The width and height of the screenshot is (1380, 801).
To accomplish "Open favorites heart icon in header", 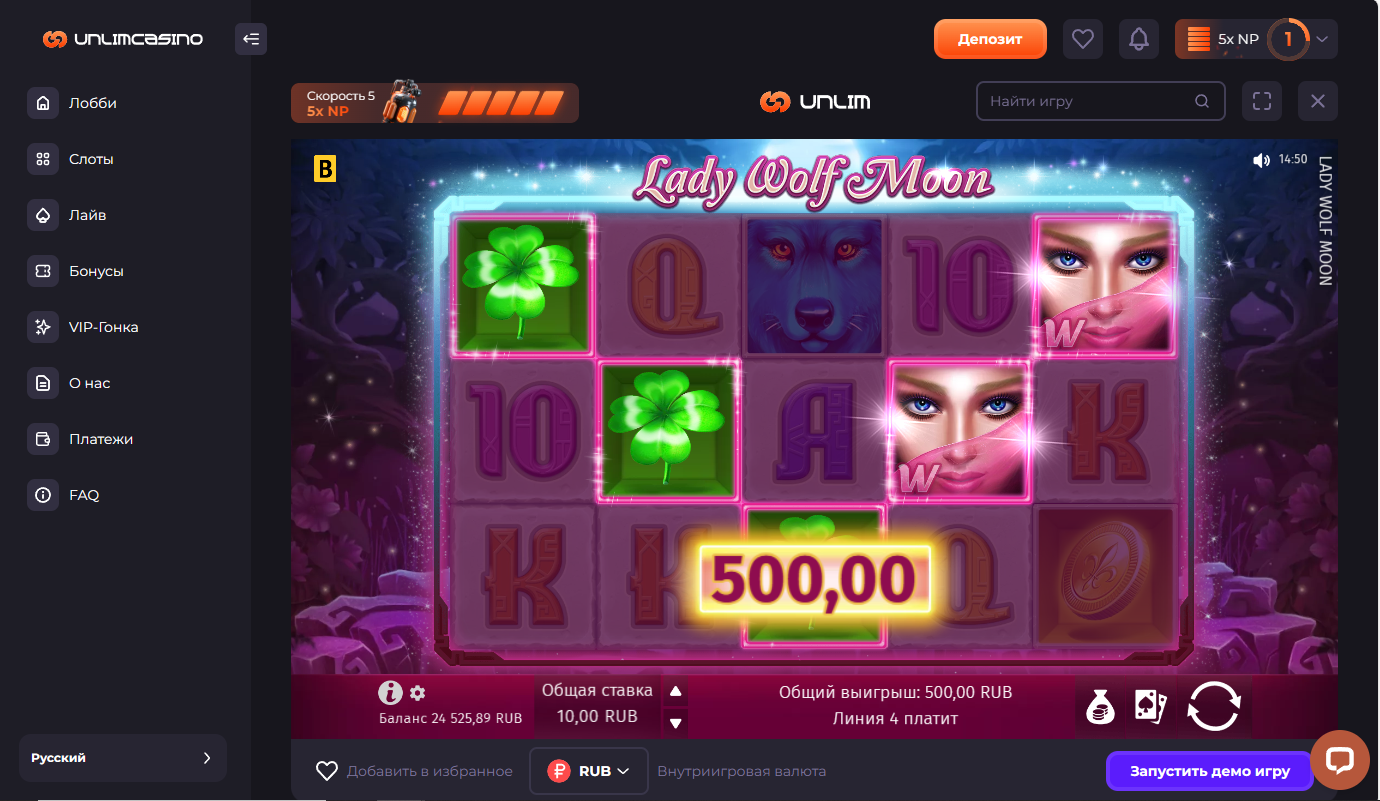I will click(x=1083, y=40).
